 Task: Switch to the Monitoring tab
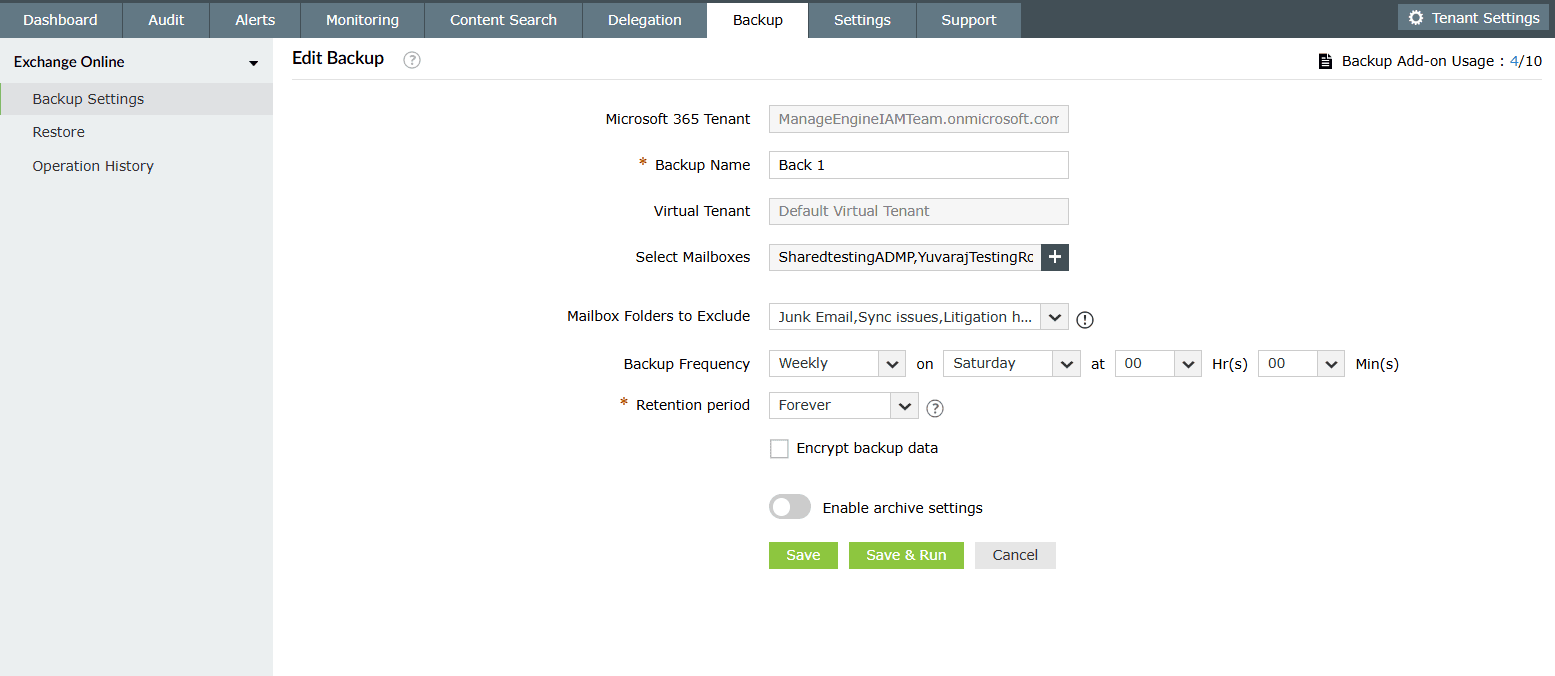pyautogui.click(x=362, y=20)
